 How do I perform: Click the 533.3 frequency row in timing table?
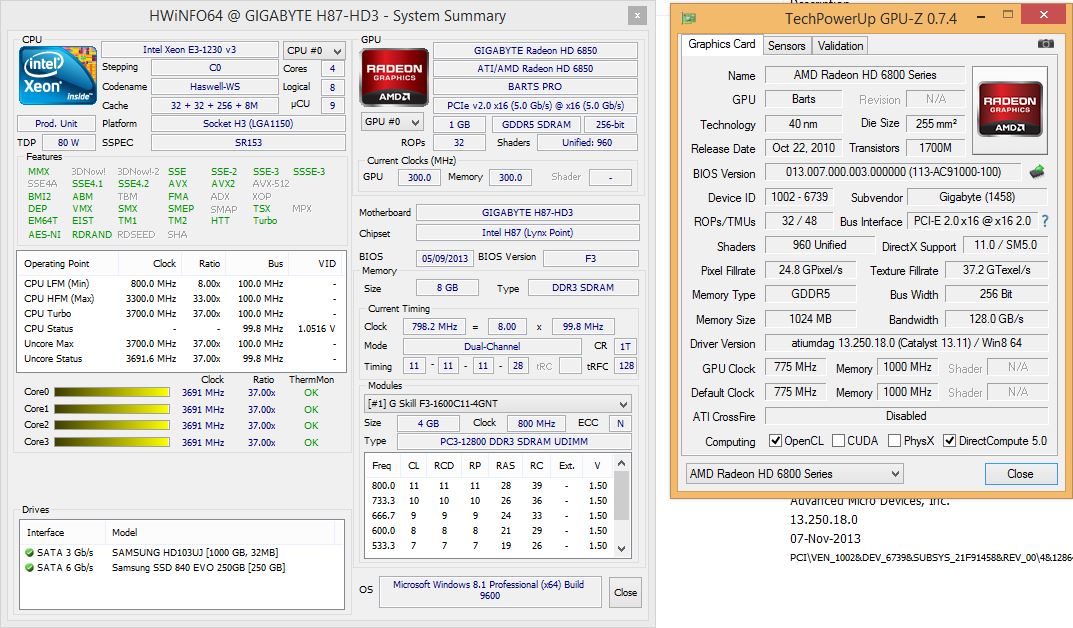click(489, 545)
